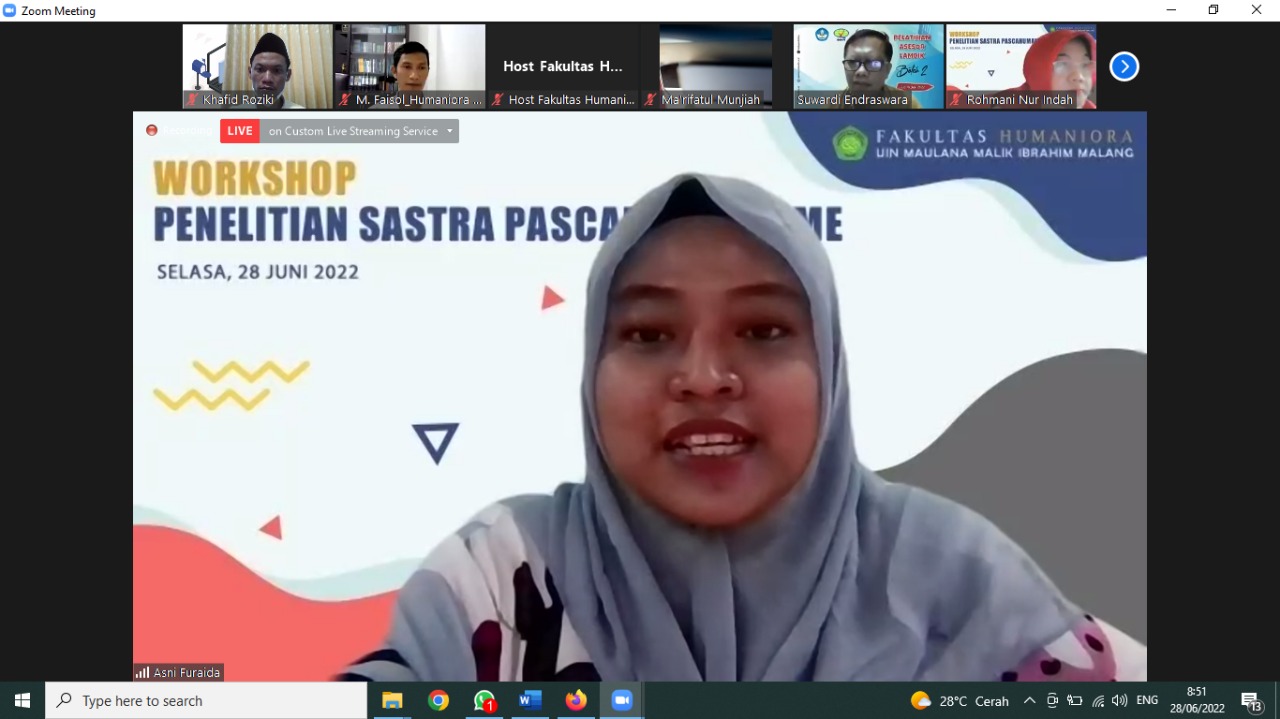Open Zoom from the taskbar
Image resolution: width=1280 pixels, height=719 pixels.
click(622, 701)
